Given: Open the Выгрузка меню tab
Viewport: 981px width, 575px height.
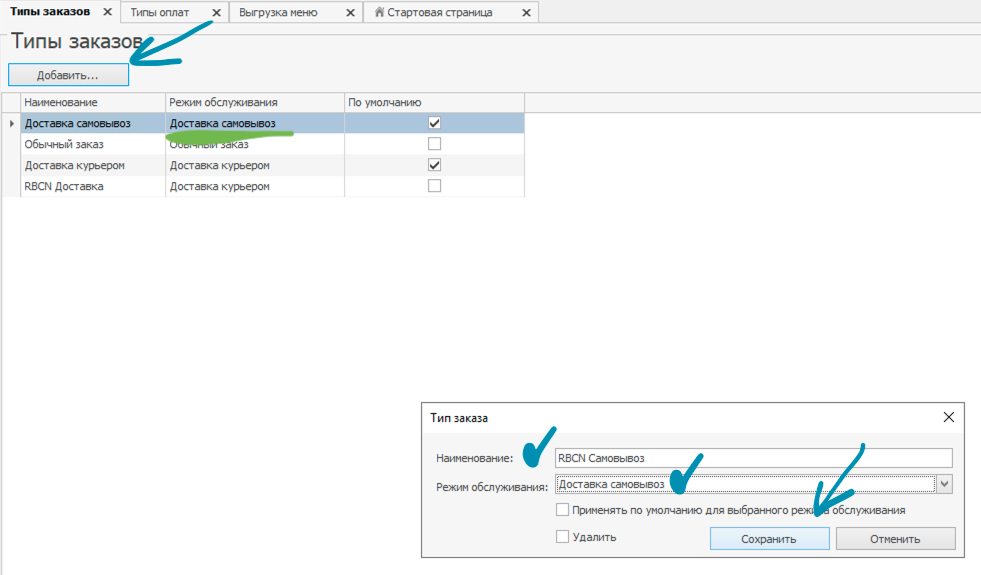Looking at the screenshot, I should coord(278,13).
